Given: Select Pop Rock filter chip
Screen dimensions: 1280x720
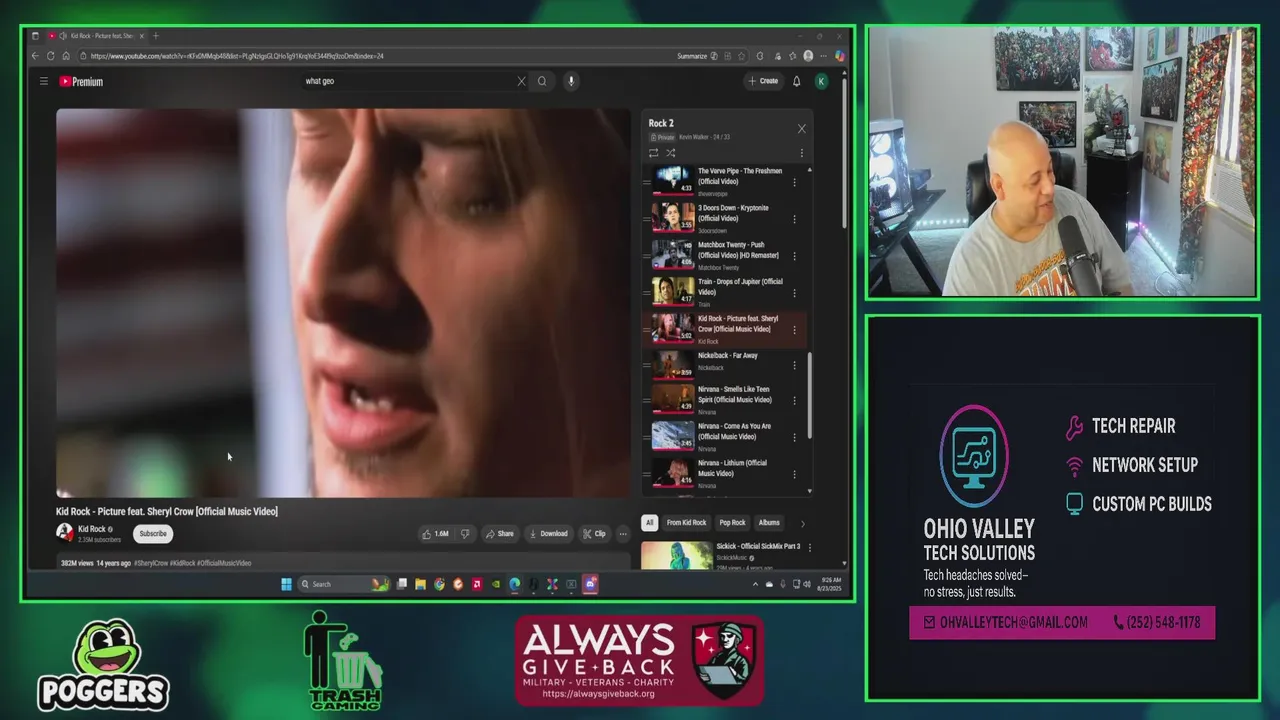Looking at the screenshot, I should (x=733, y=522).
